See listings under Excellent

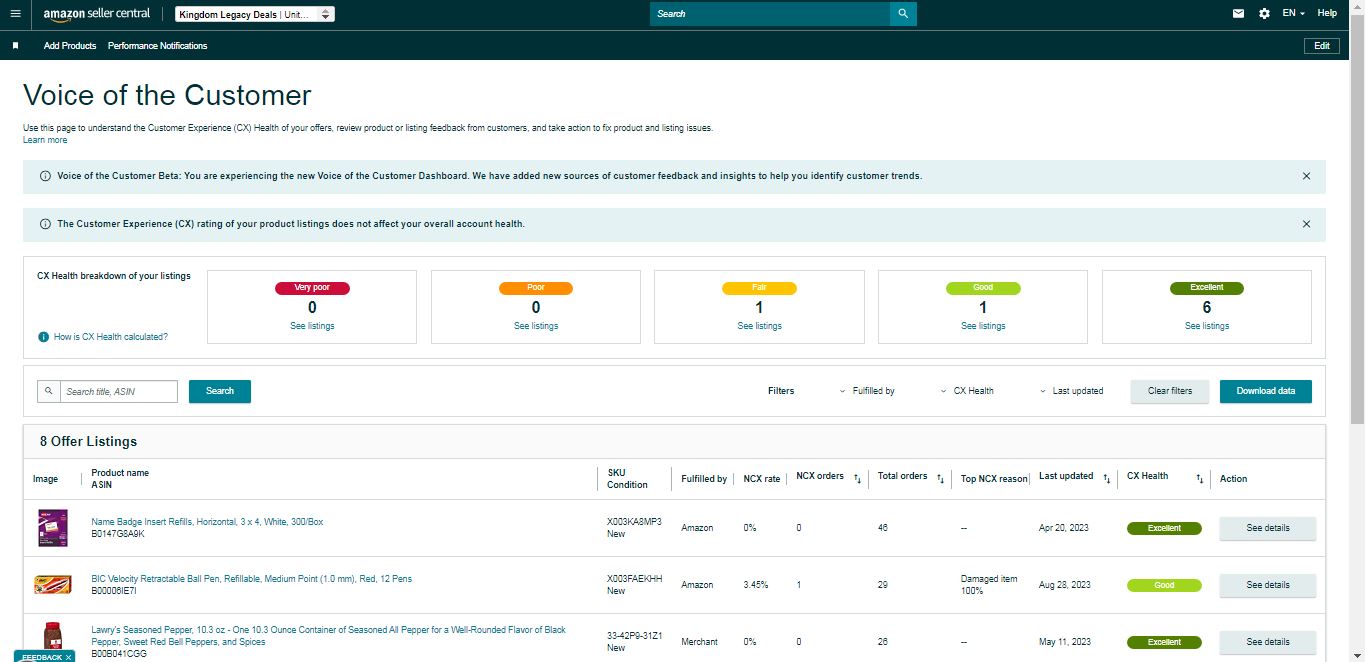click(x=1207, y=326)
